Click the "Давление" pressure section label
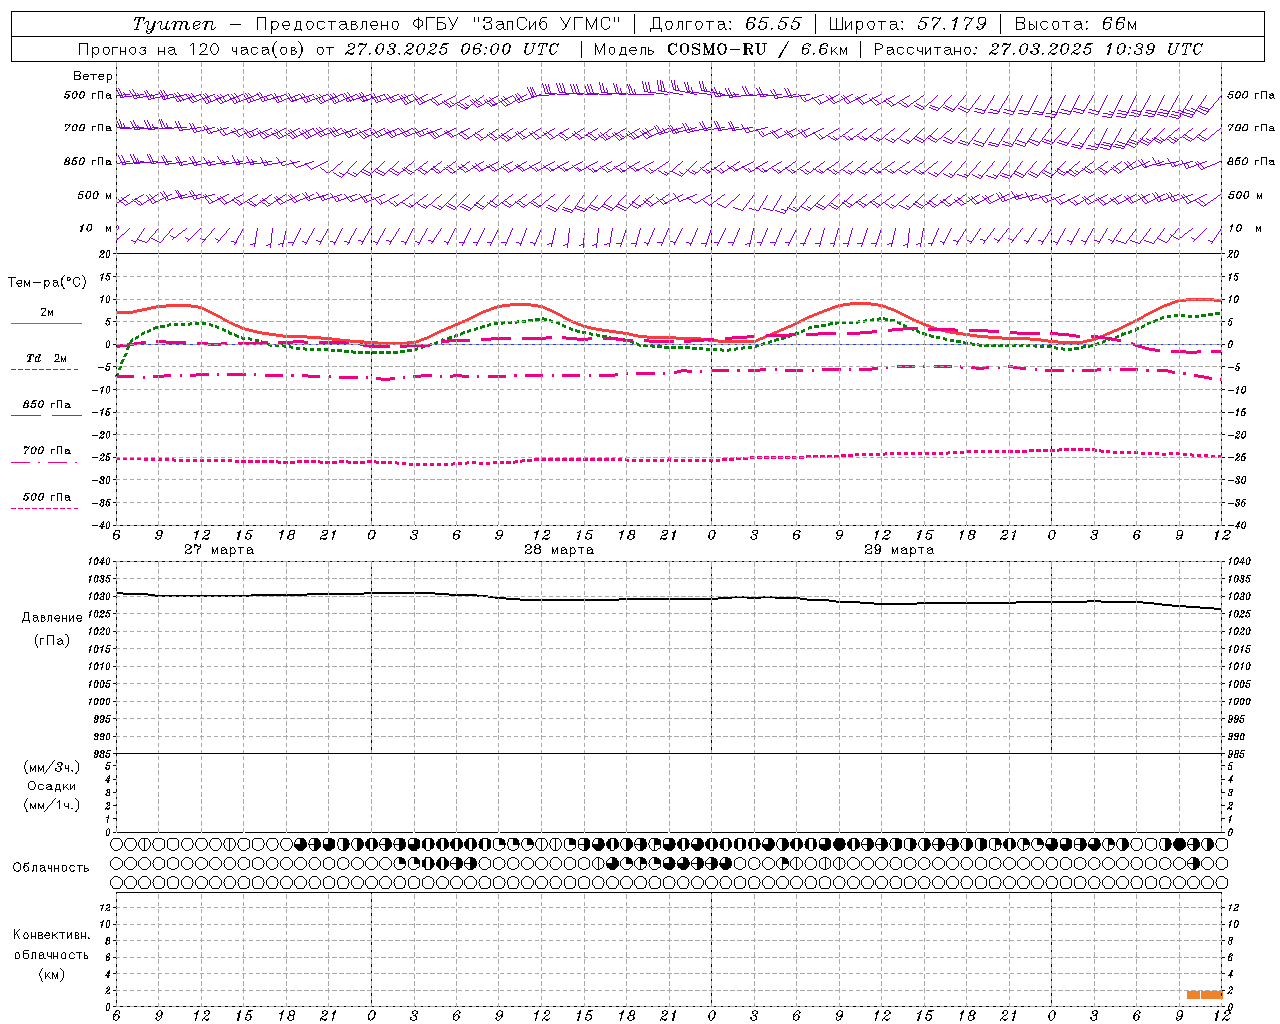Screen dimensions: 1280x1024 pos(52,618)
